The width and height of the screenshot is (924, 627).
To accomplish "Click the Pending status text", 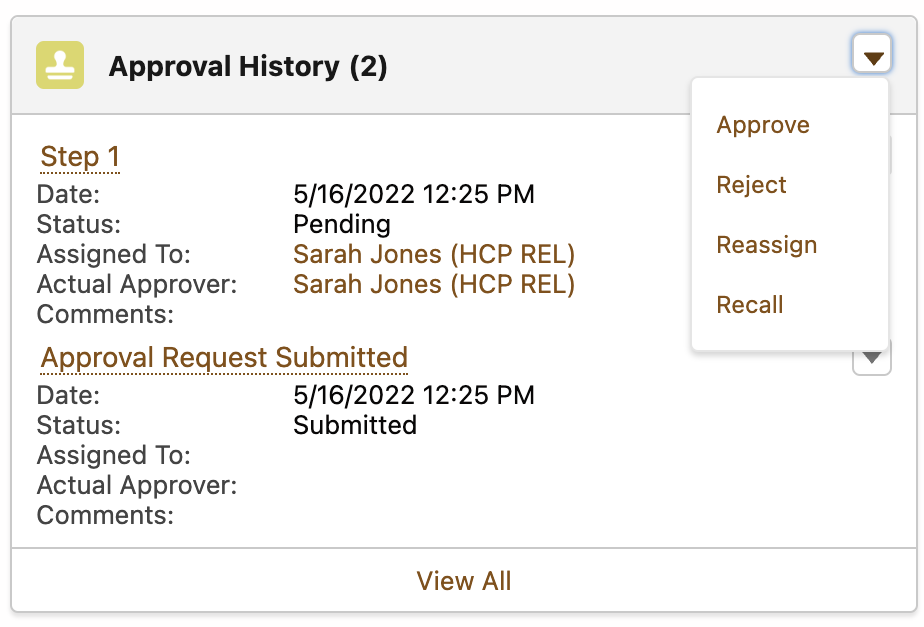I will 342,224.
